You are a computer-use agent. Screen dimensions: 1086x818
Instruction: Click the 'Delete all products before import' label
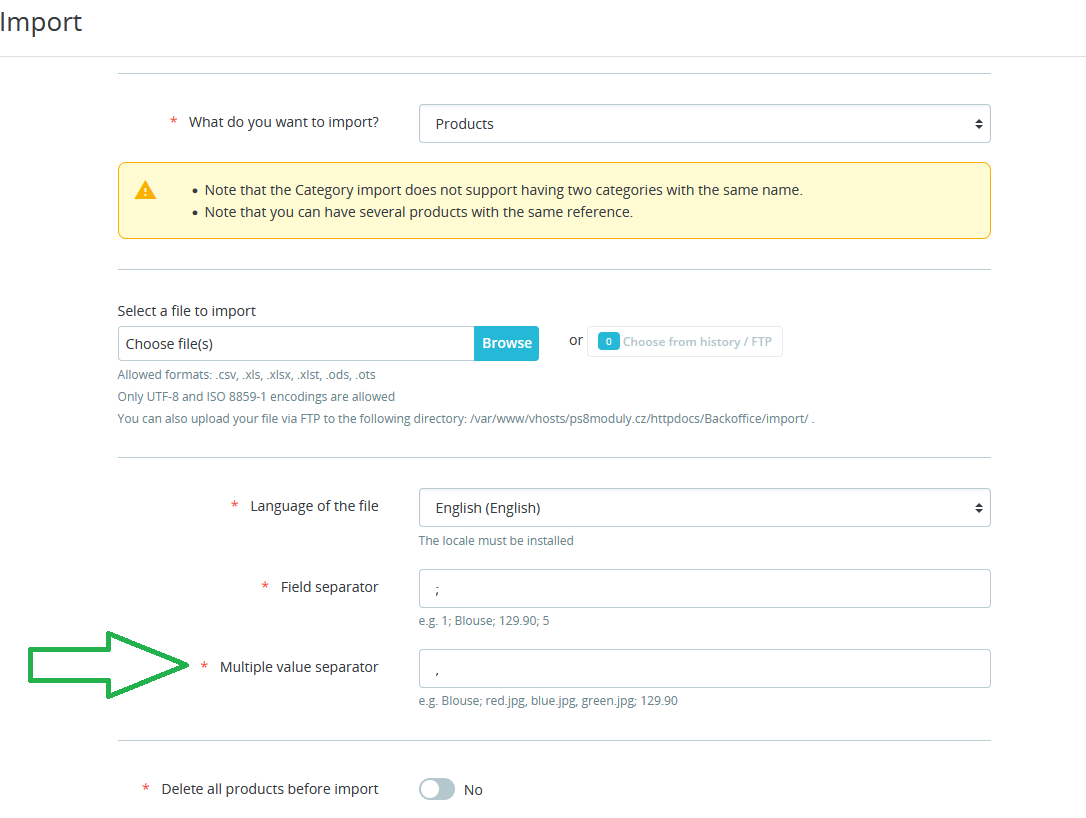tap(269, 789)
